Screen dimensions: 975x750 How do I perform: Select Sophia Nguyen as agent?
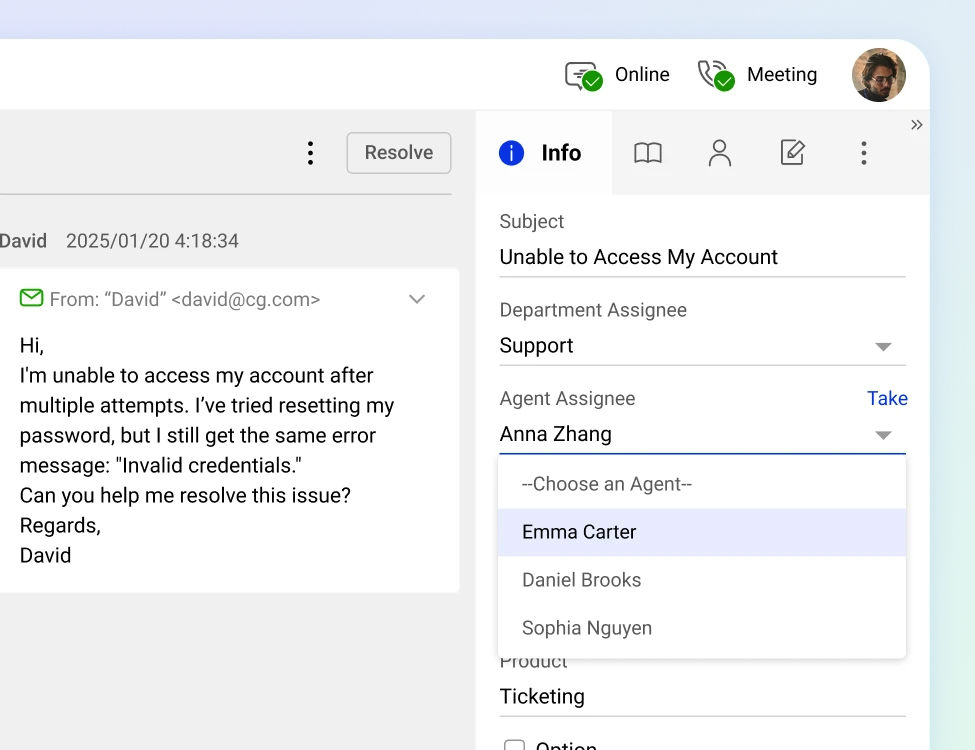pyautogui.click(x=701, y=628)
